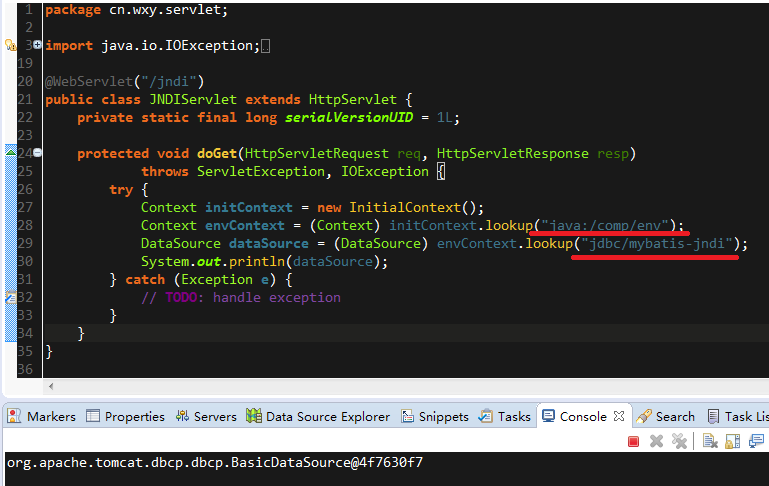769x486 pixels.
Task: Close the Console view tab
Action: coord(619,416)
